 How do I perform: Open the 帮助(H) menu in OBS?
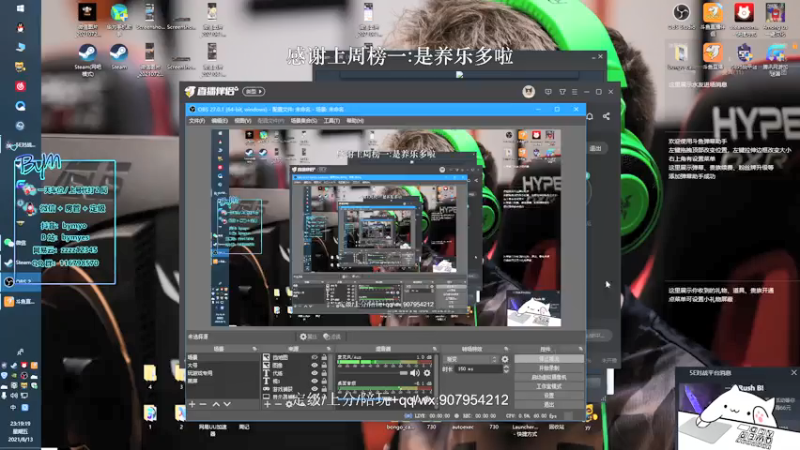coord(355,121)
